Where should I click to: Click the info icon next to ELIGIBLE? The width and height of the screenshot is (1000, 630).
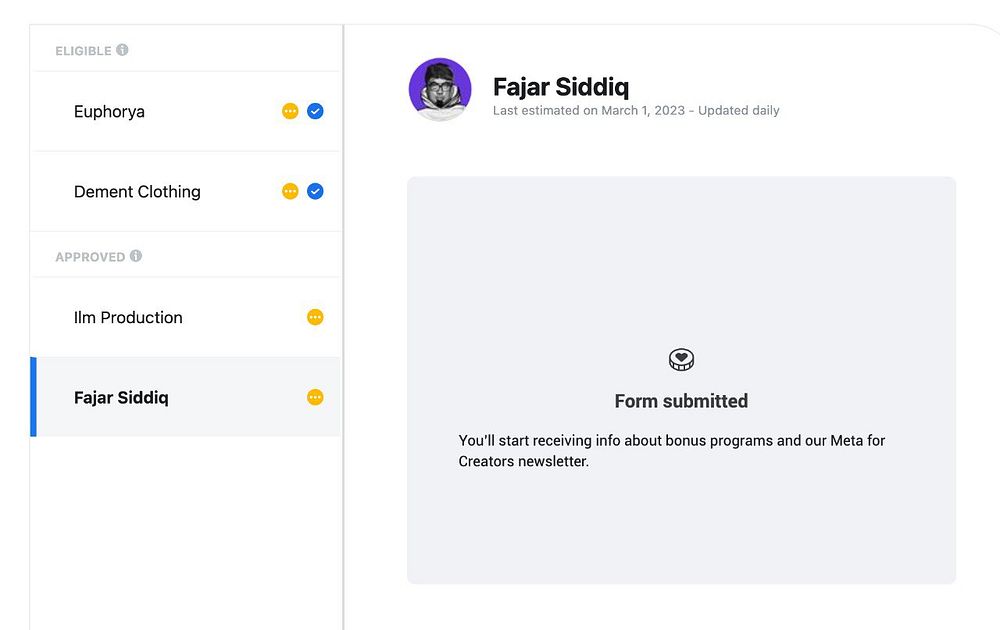[x=122, y=50]
